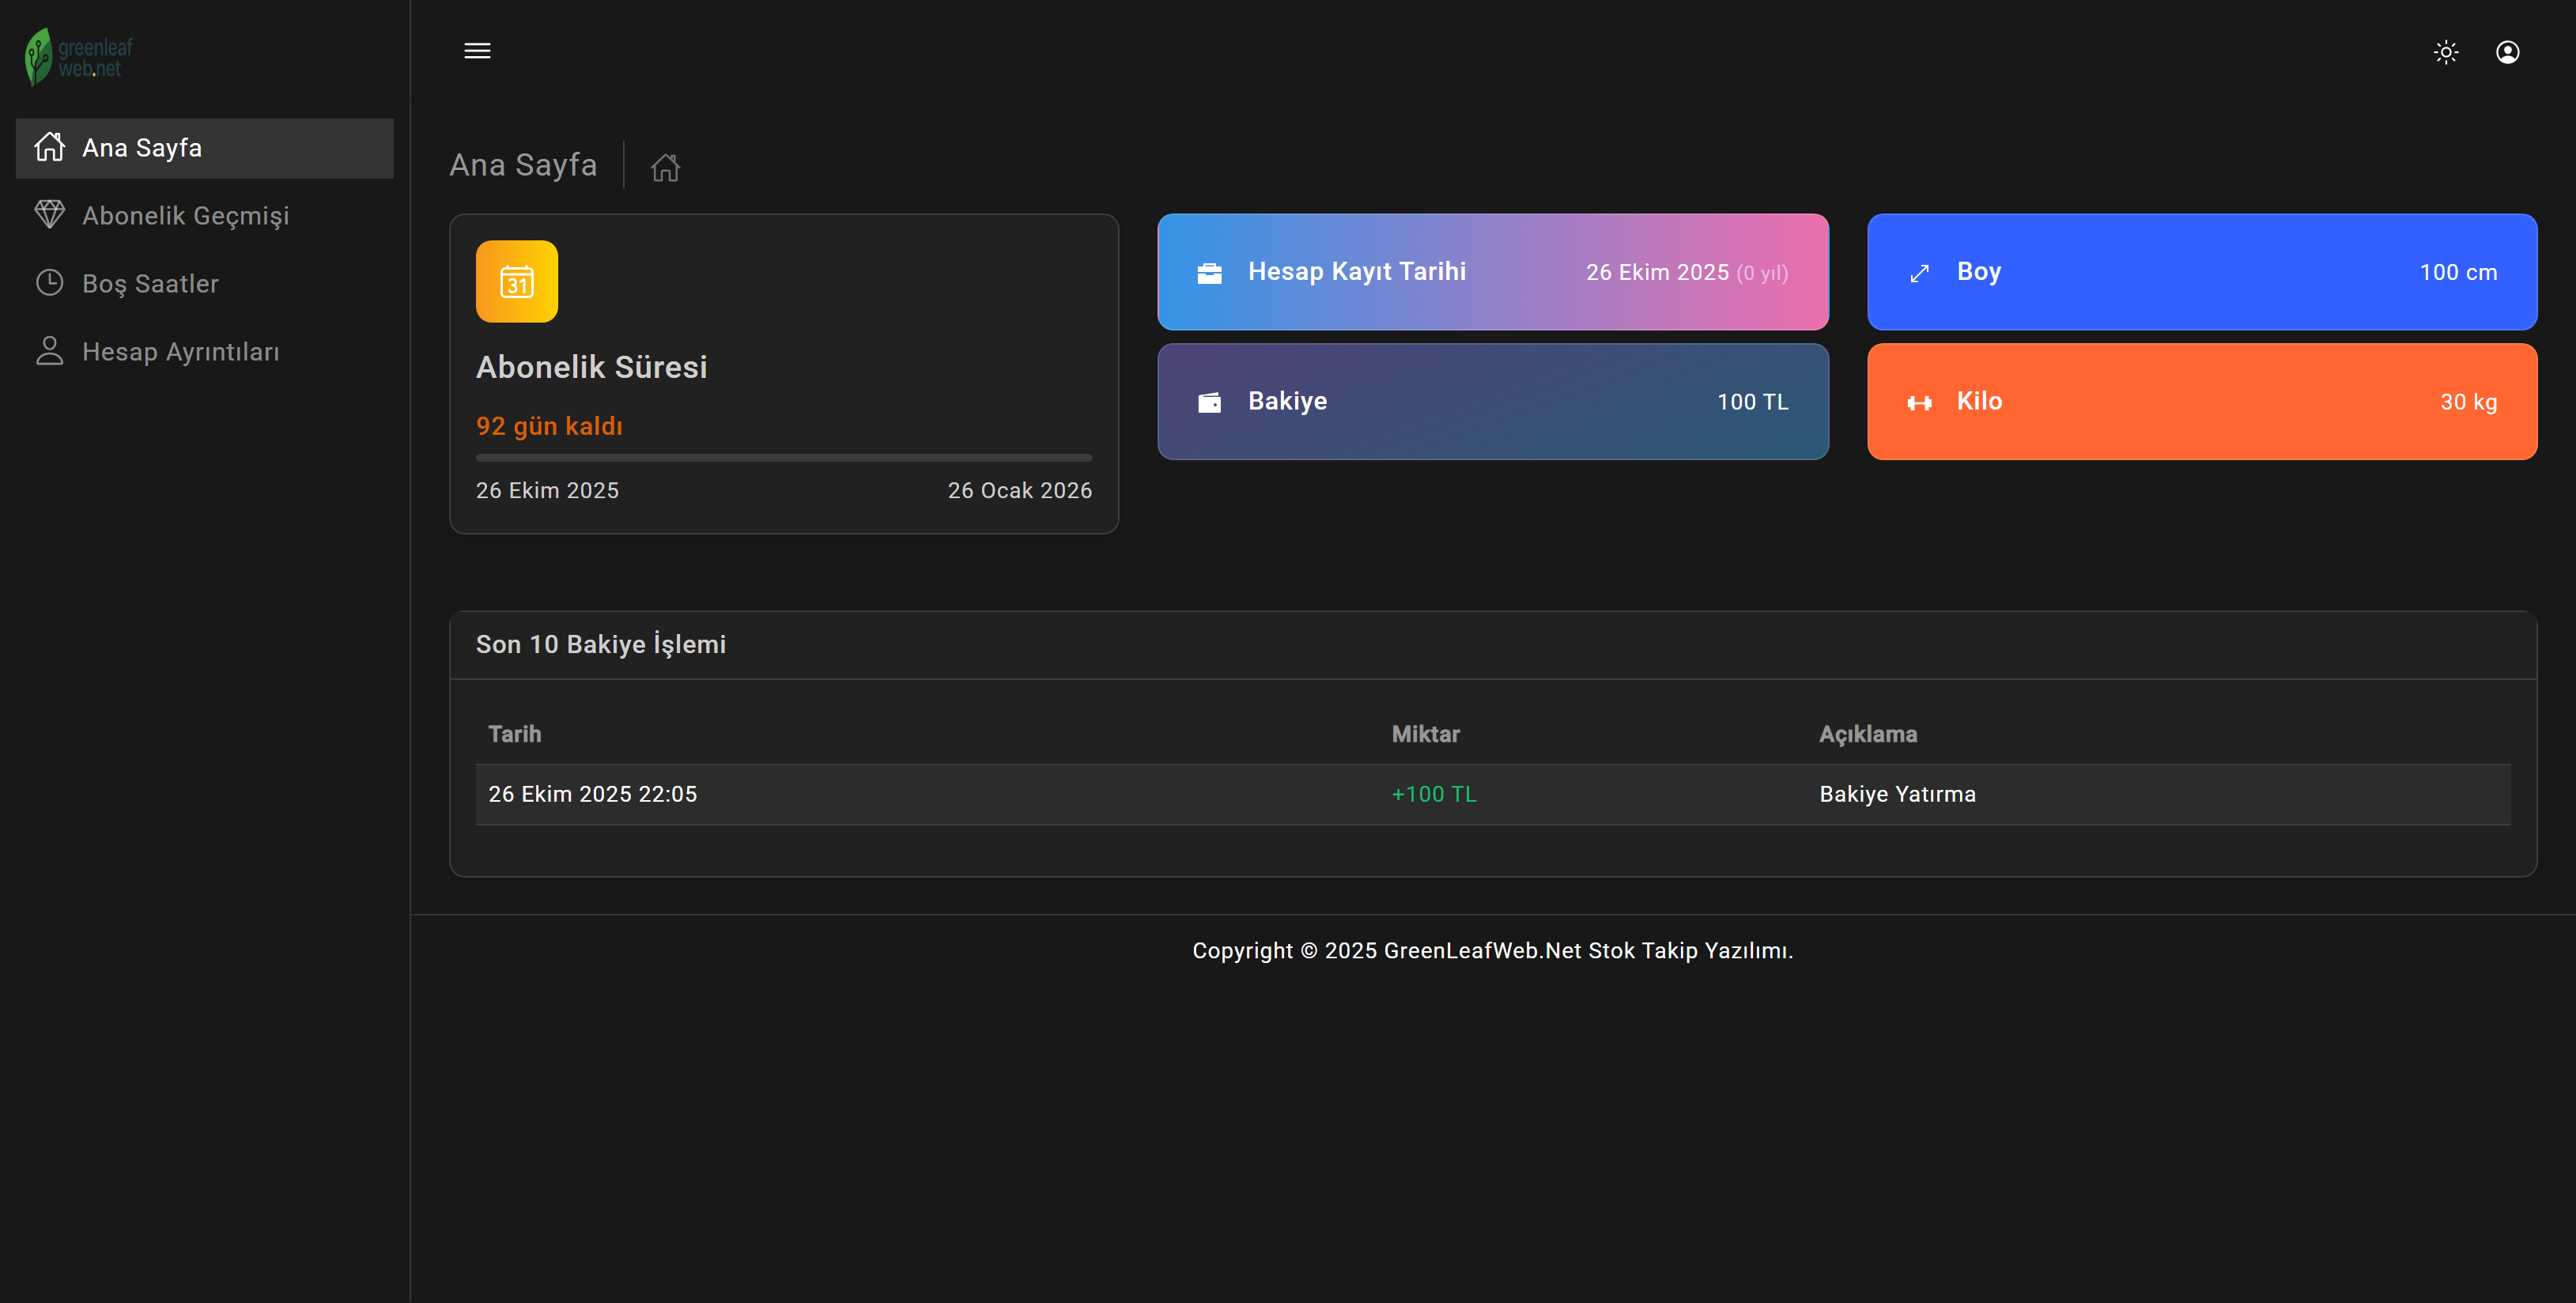
Task: Click the '+100 TL' amount cell
Action: [x=1434, y=794]
